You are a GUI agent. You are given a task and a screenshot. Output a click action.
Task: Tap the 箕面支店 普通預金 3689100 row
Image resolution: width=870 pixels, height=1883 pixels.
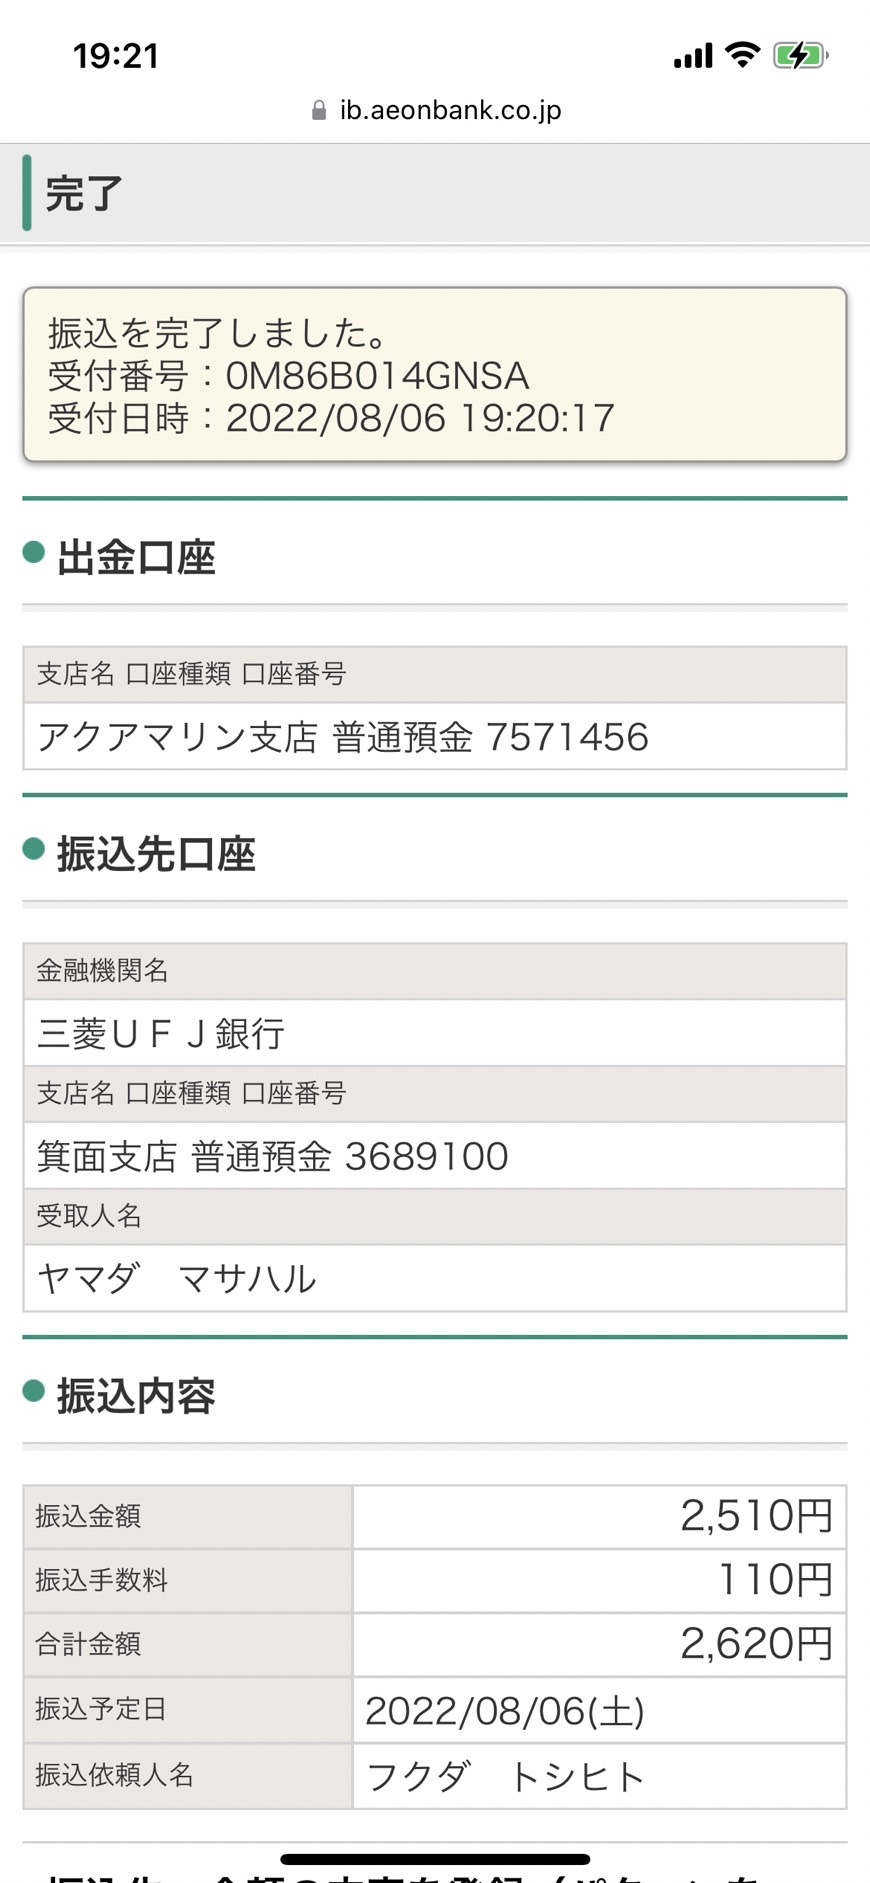point(435,1156)
